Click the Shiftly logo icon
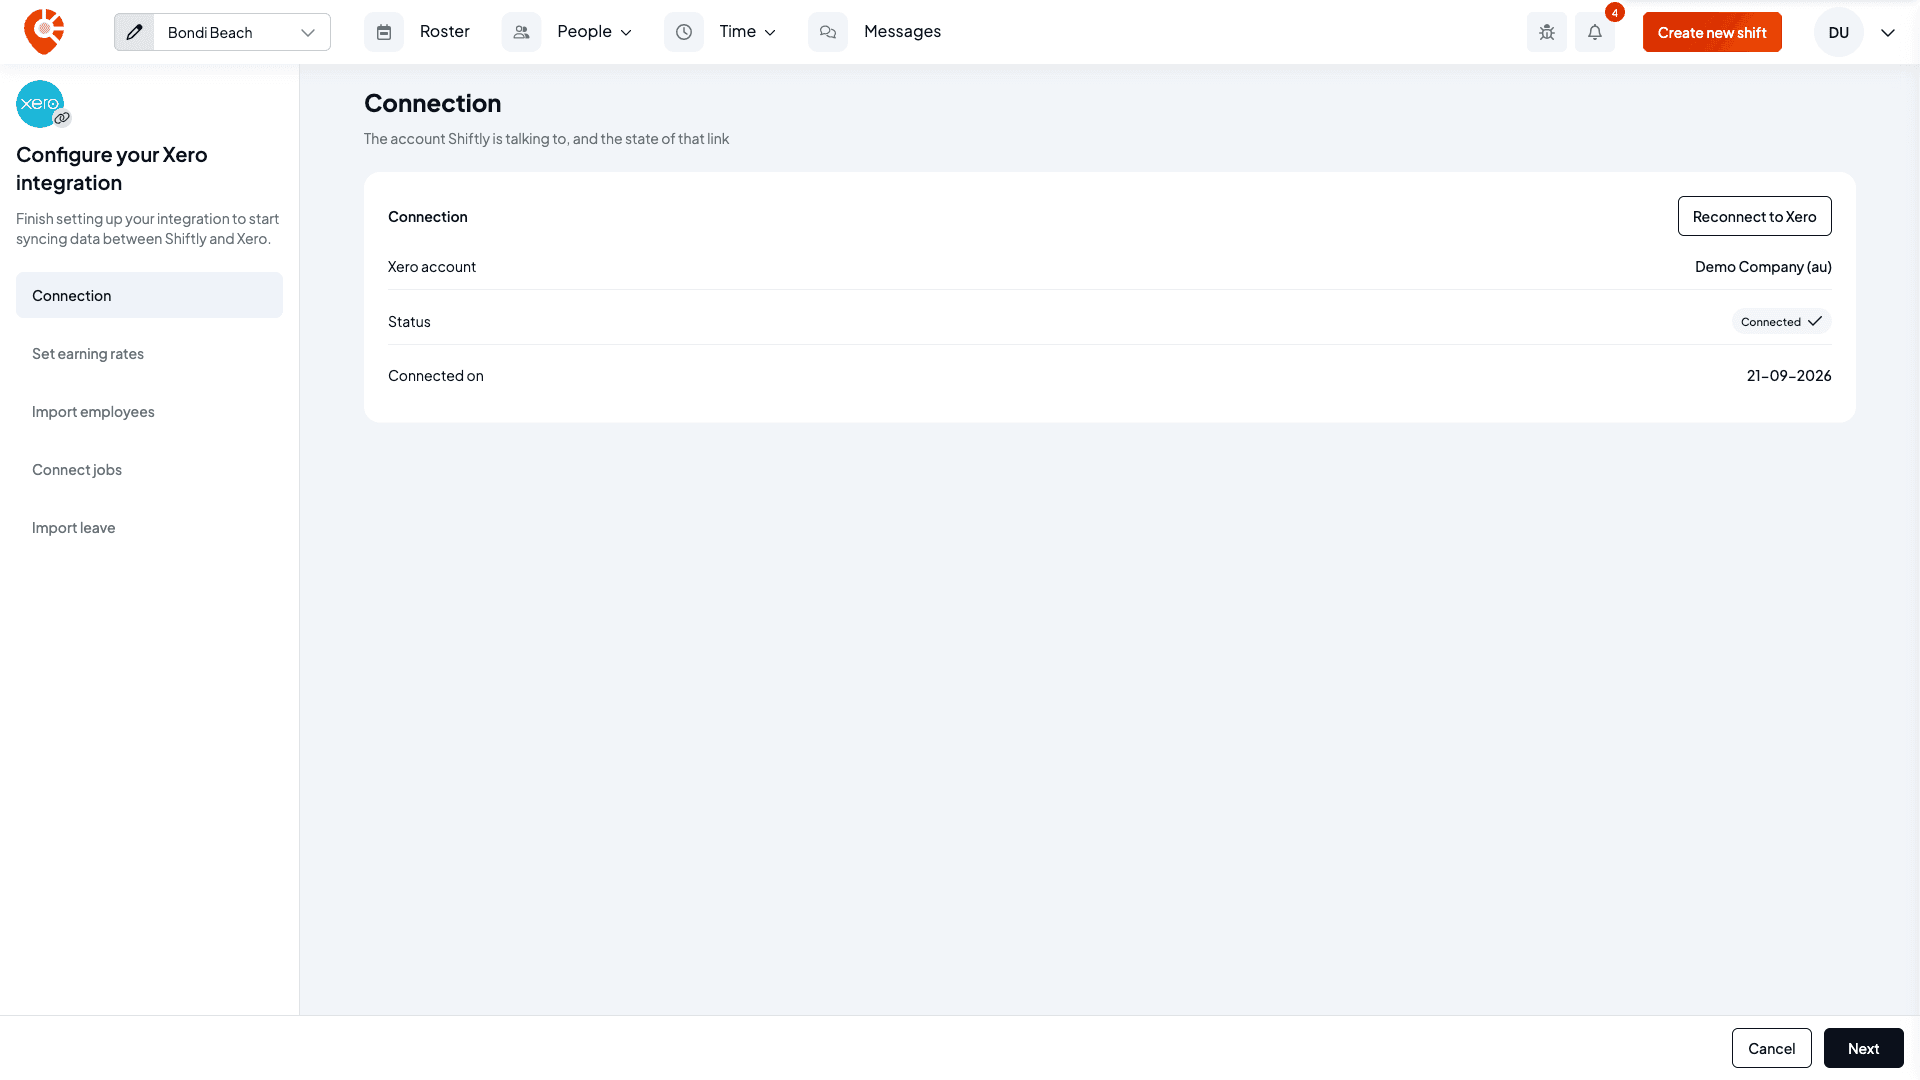 pyautogui.click(x=44, y=32)
